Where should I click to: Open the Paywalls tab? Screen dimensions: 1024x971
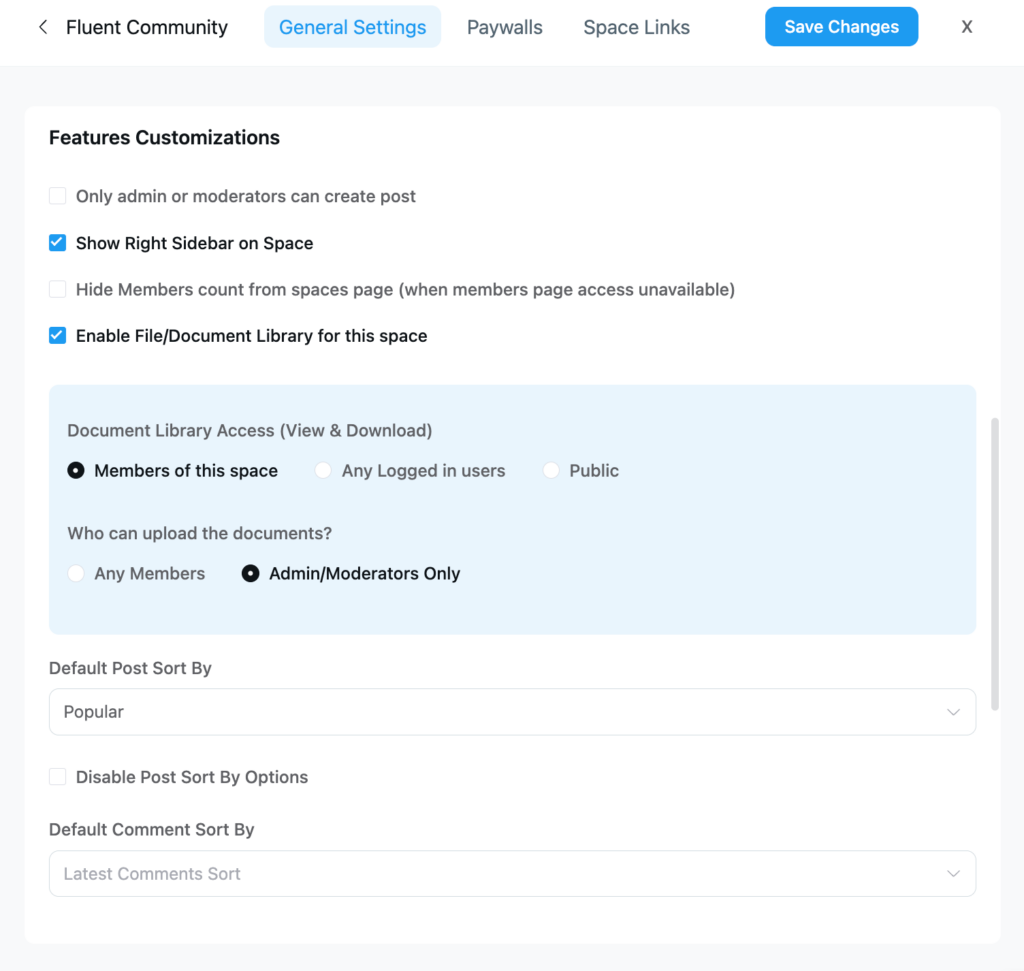(x=505, y=28)
